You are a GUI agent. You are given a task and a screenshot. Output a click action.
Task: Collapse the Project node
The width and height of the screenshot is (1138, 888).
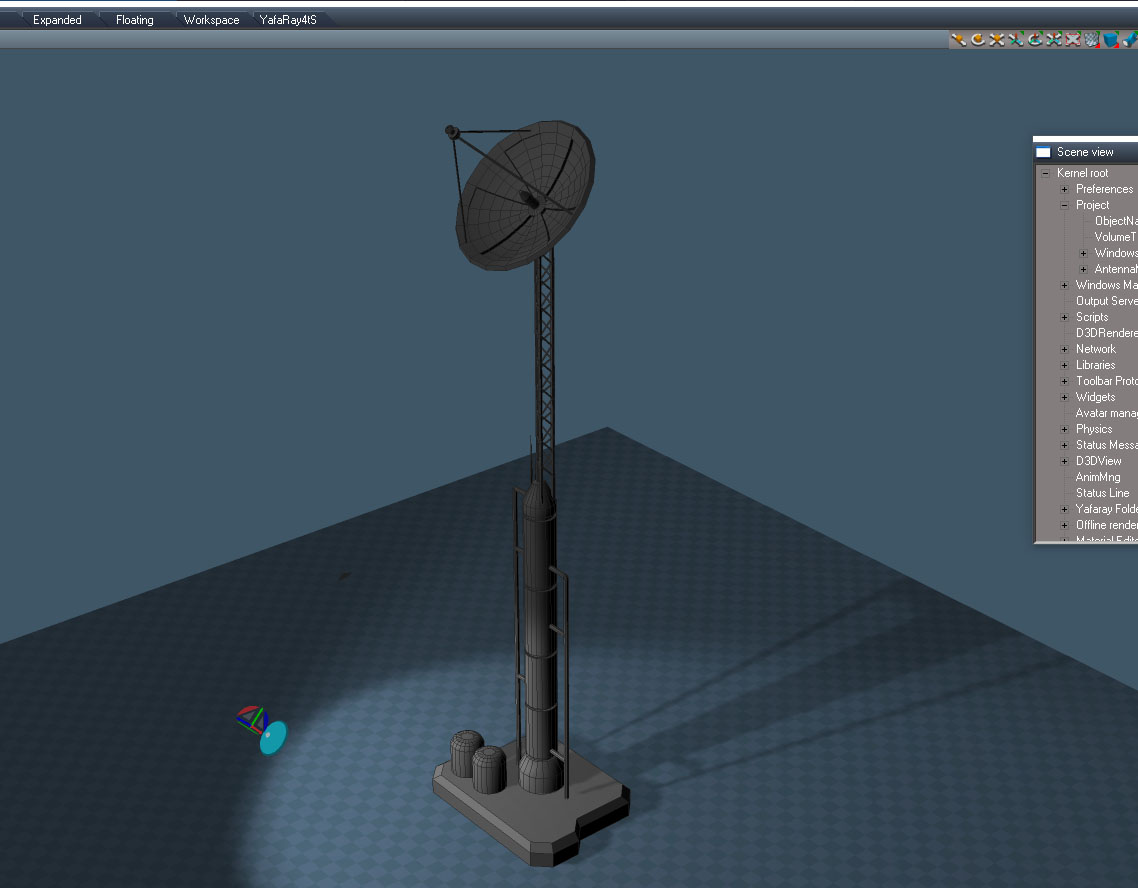click(x=1064, y=205)
